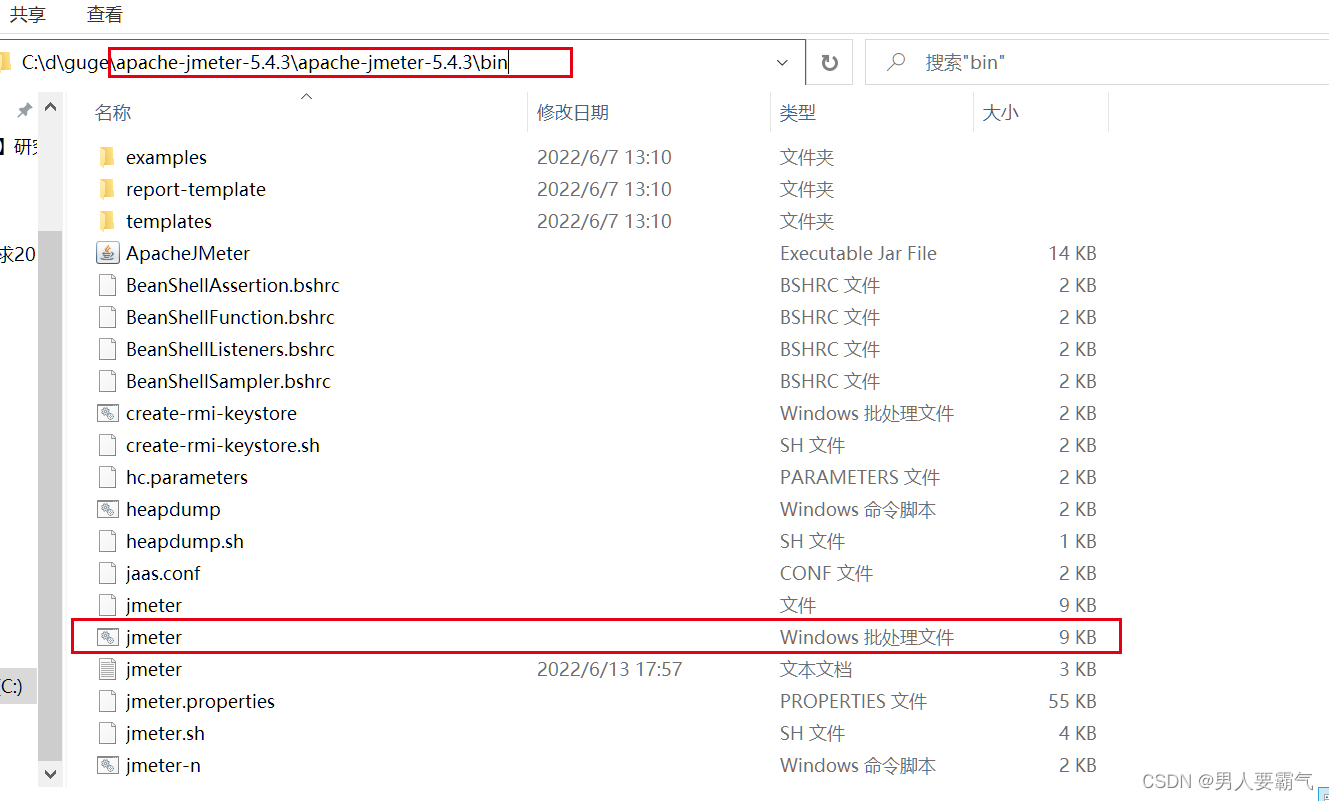Click the heapdump command script icon
Image resolution: width=1329 pixels, height=801 pixels.
tap(108, 509)
